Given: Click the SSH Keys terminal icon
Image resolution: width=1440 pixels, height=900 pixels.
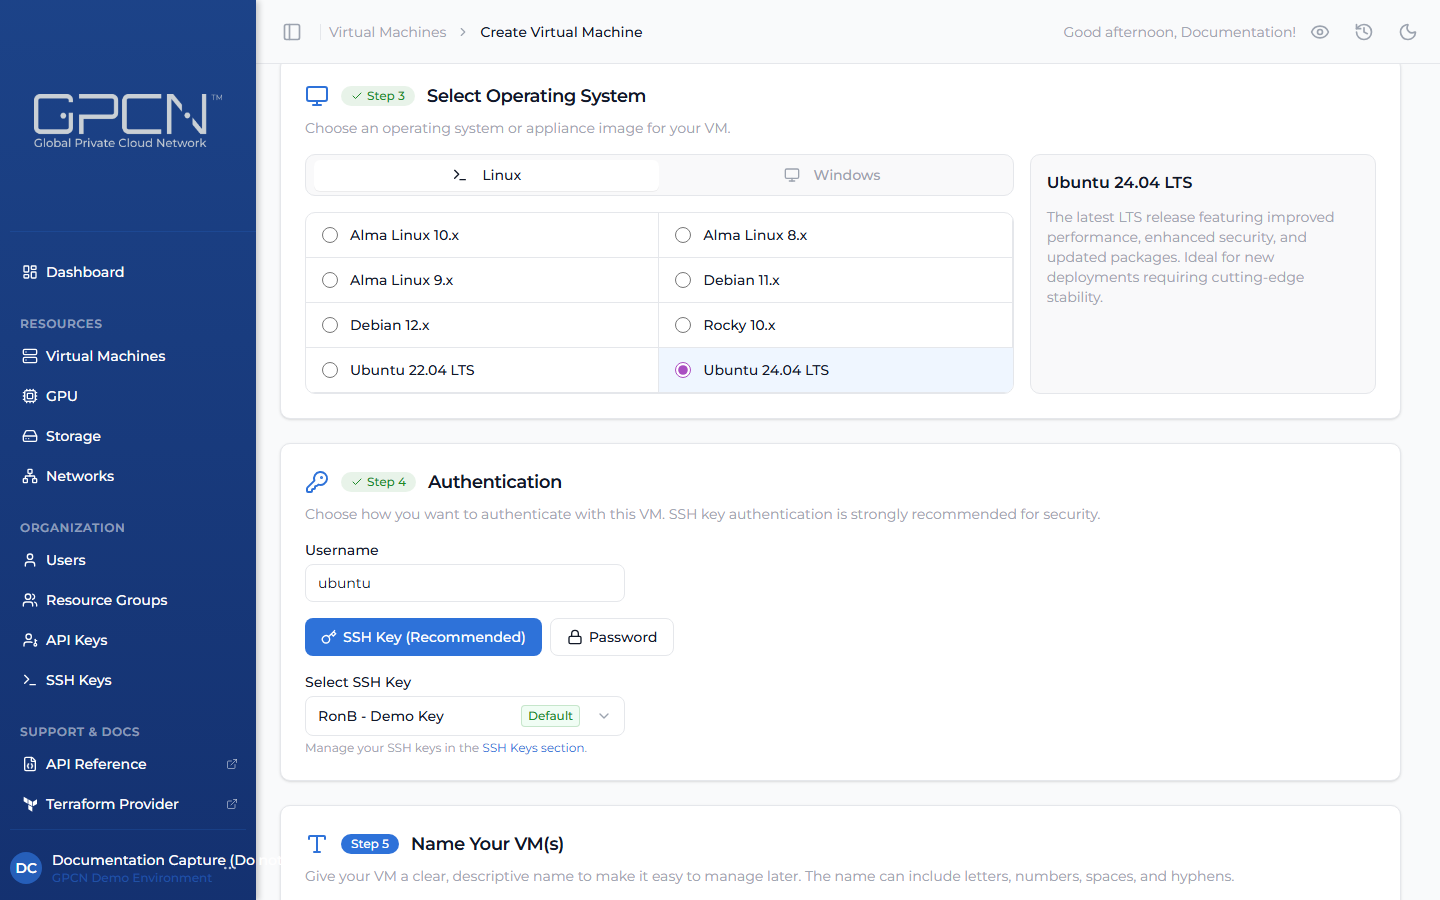Looking at the screenshot, I should [x=30, y=680].
